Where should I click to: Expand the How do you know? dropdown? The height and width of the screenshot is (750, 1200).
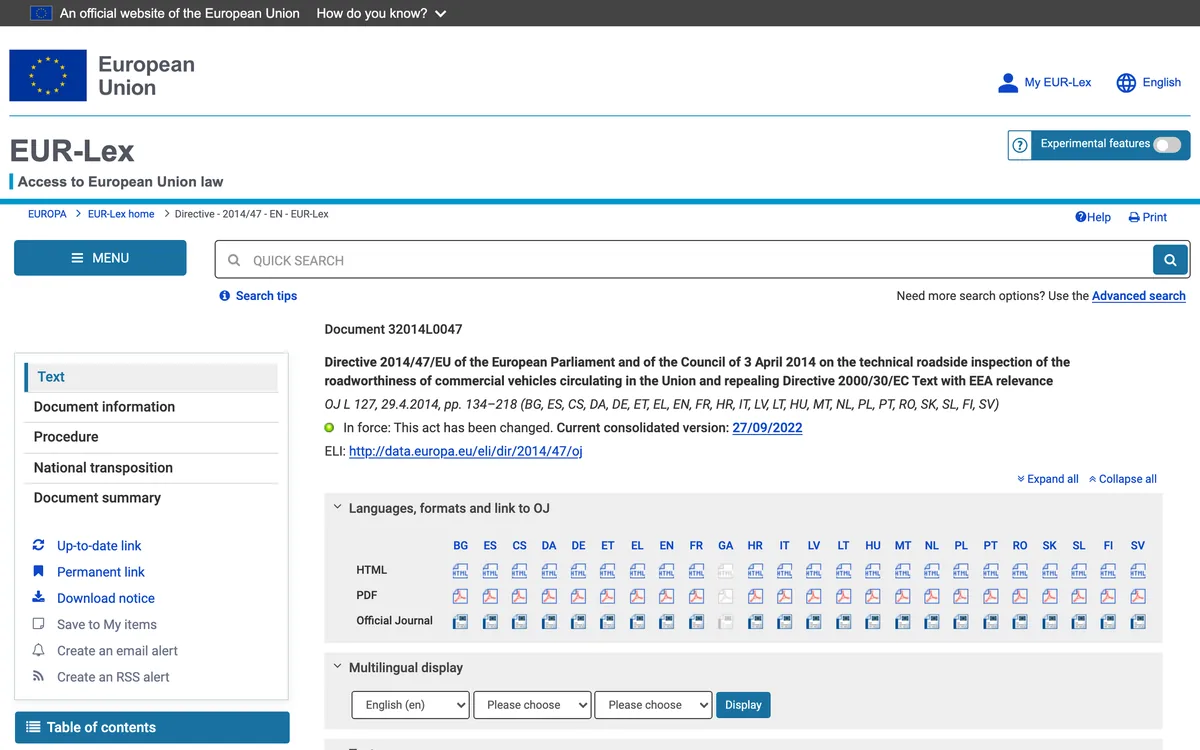tap(381, 13)
